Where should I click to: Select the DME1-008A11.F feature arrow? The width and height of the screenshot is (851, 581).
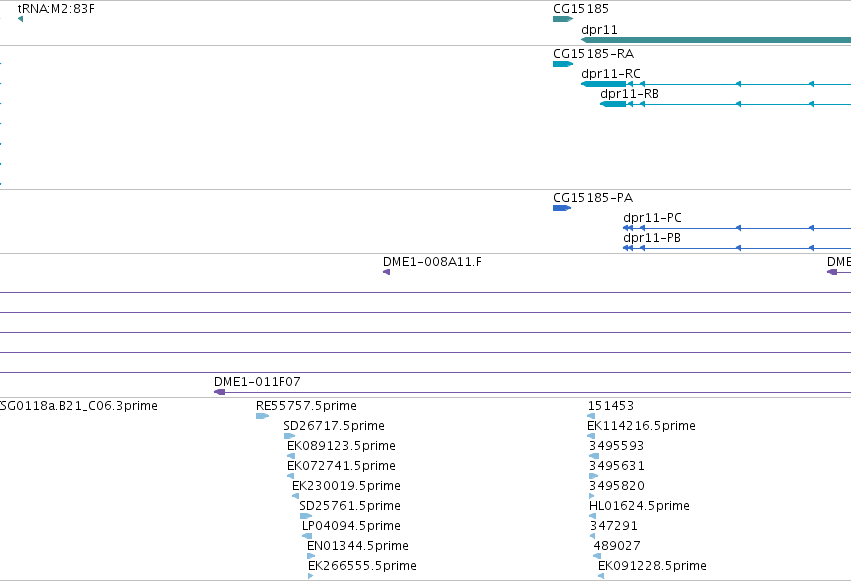click(x=386, y=272)
